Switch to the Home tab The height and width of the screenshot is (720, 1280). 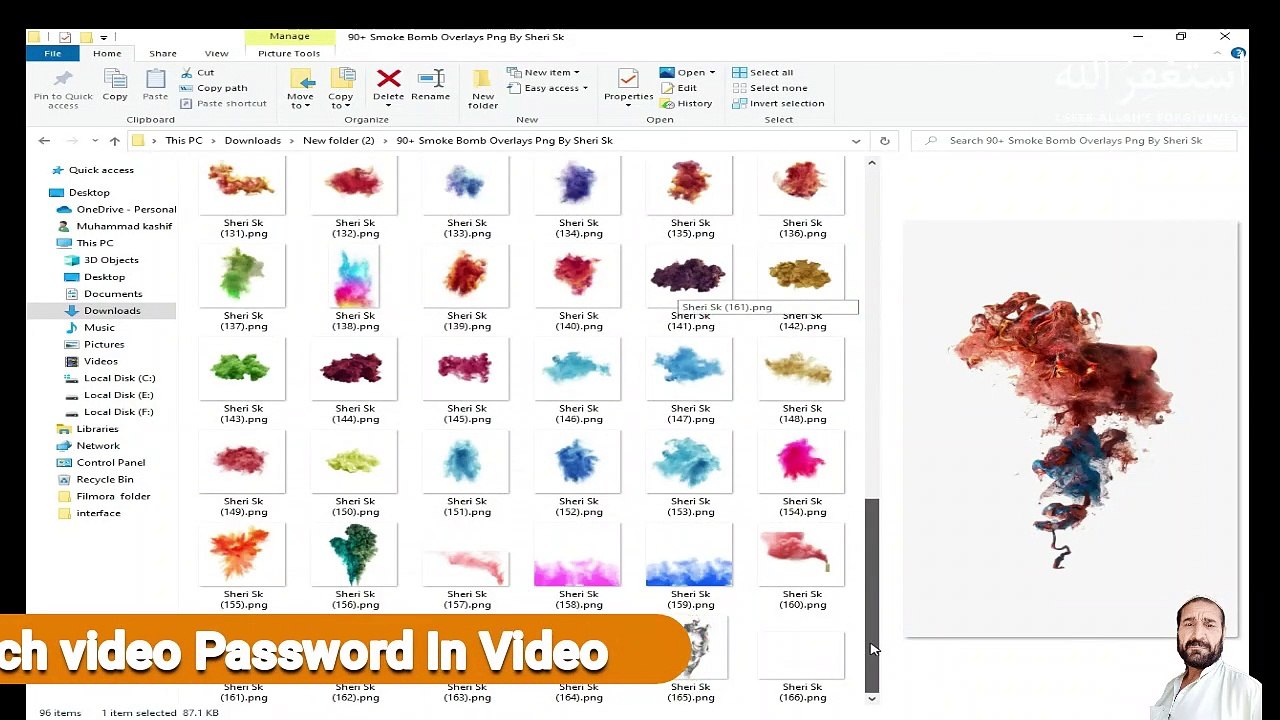tap(107, 53)
